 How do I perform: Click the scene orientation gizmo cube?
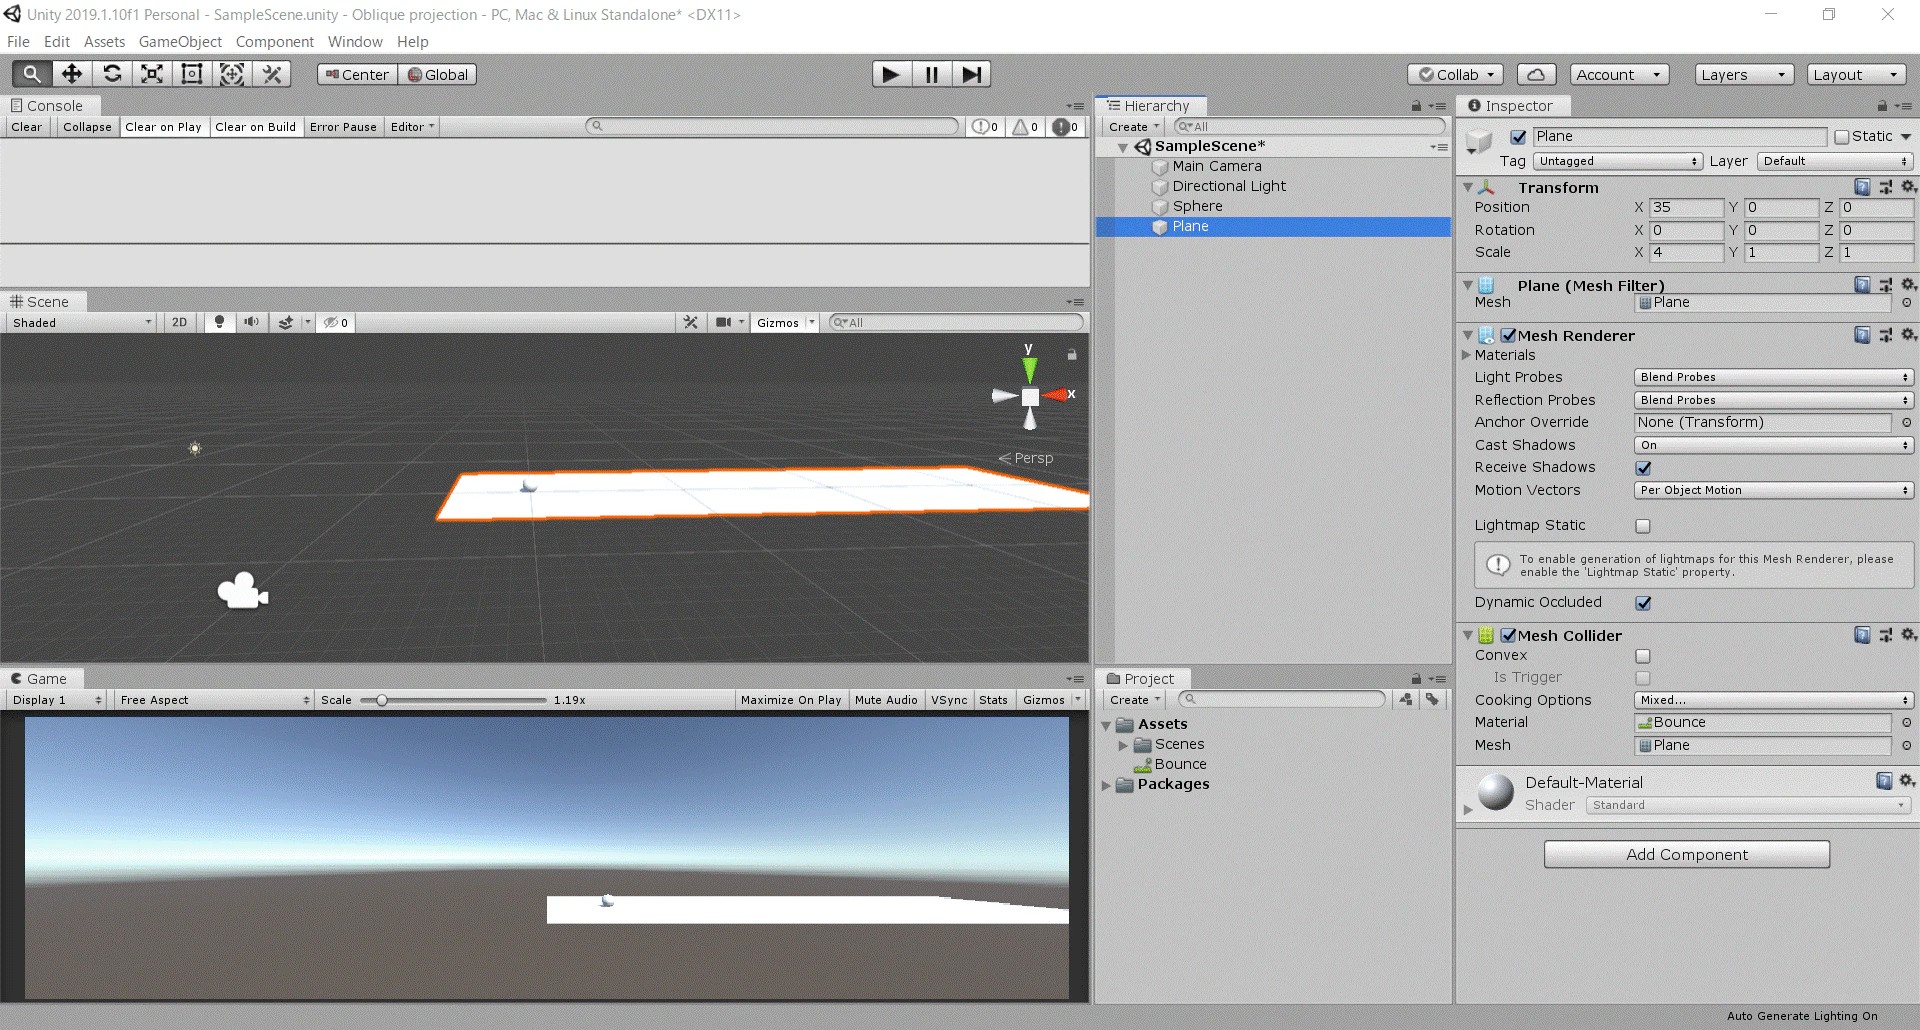(x=1030, y=396)
